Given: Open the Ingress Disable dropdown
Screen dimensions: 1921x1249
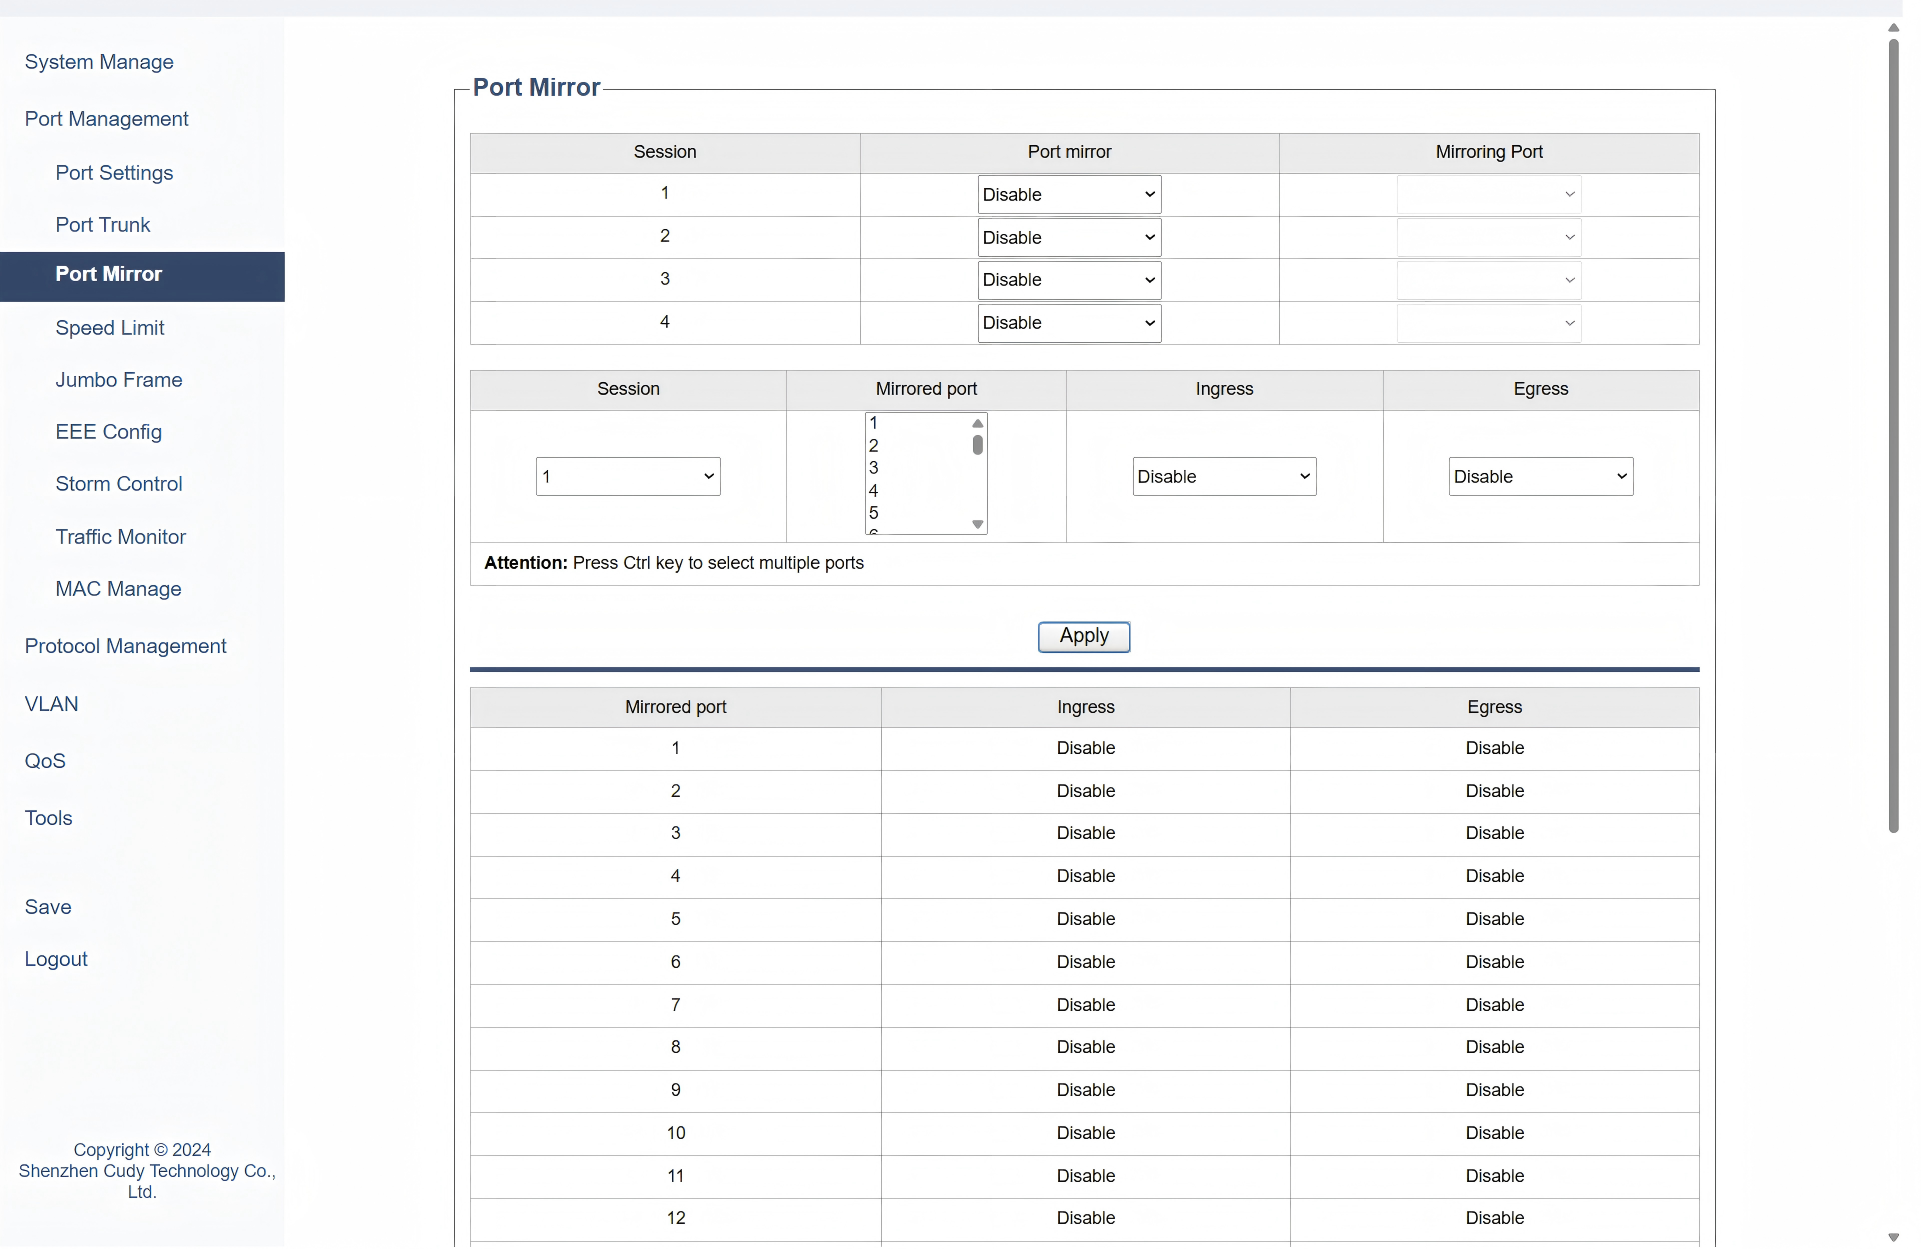Looking at the screenshot, I should point(1223,477).
